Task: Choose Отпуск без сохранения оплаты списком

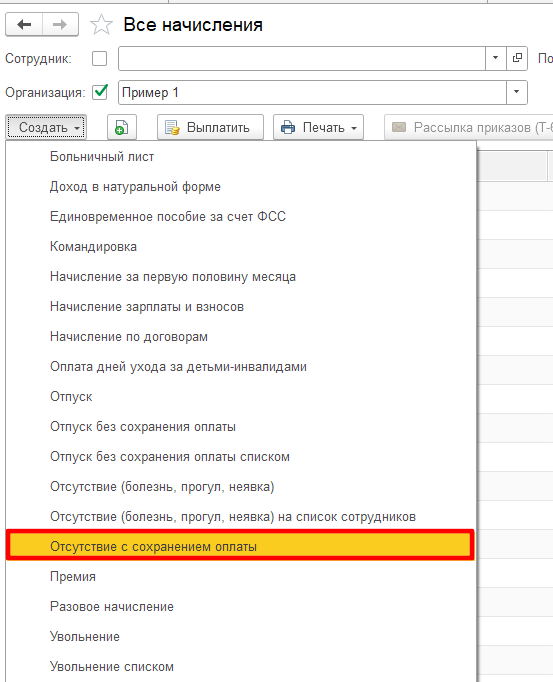Action: coord(241,457)
